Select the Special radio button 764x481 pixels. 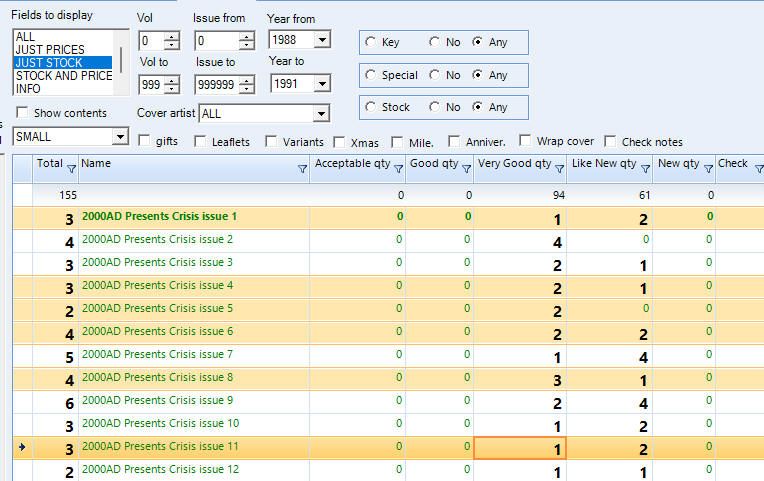tap(370, 75)
